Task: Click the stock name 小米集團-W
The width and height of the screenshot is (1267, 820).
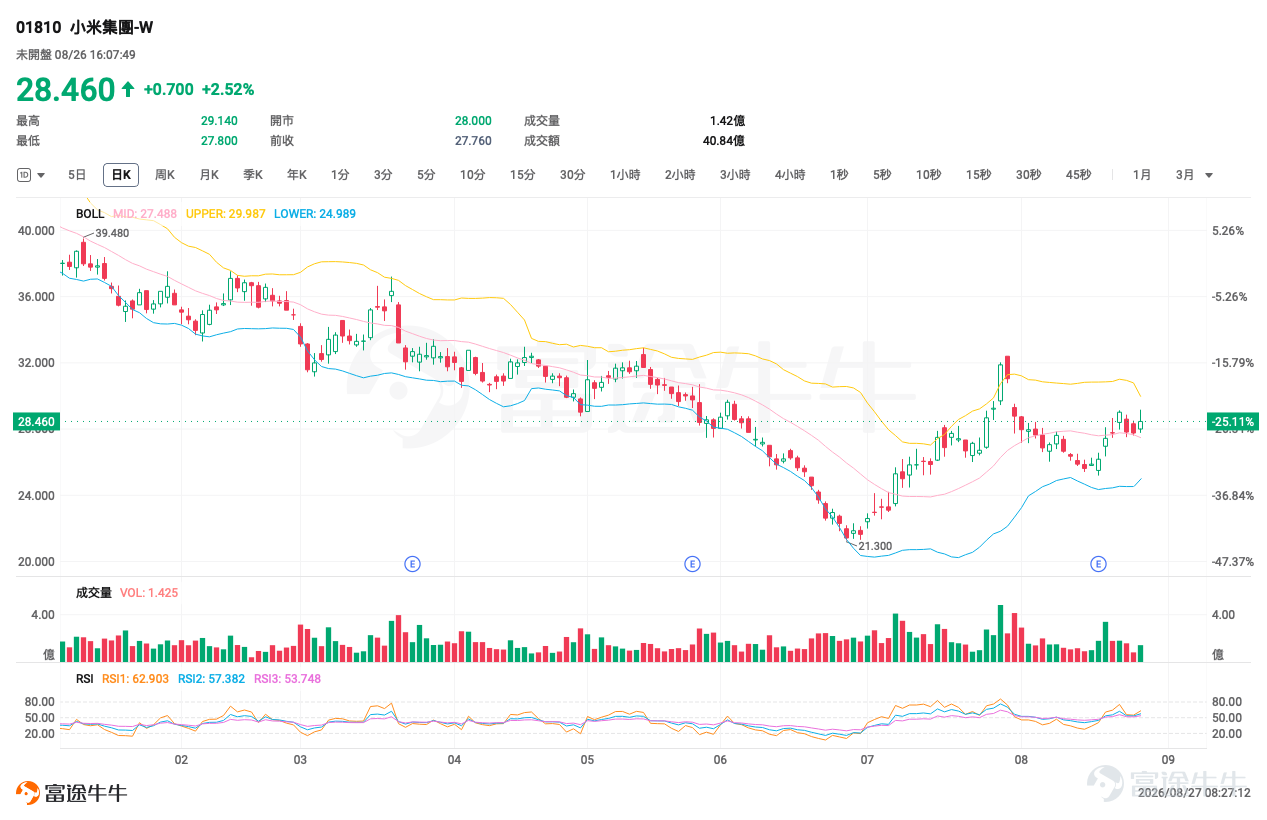Action: coord(112,28)
